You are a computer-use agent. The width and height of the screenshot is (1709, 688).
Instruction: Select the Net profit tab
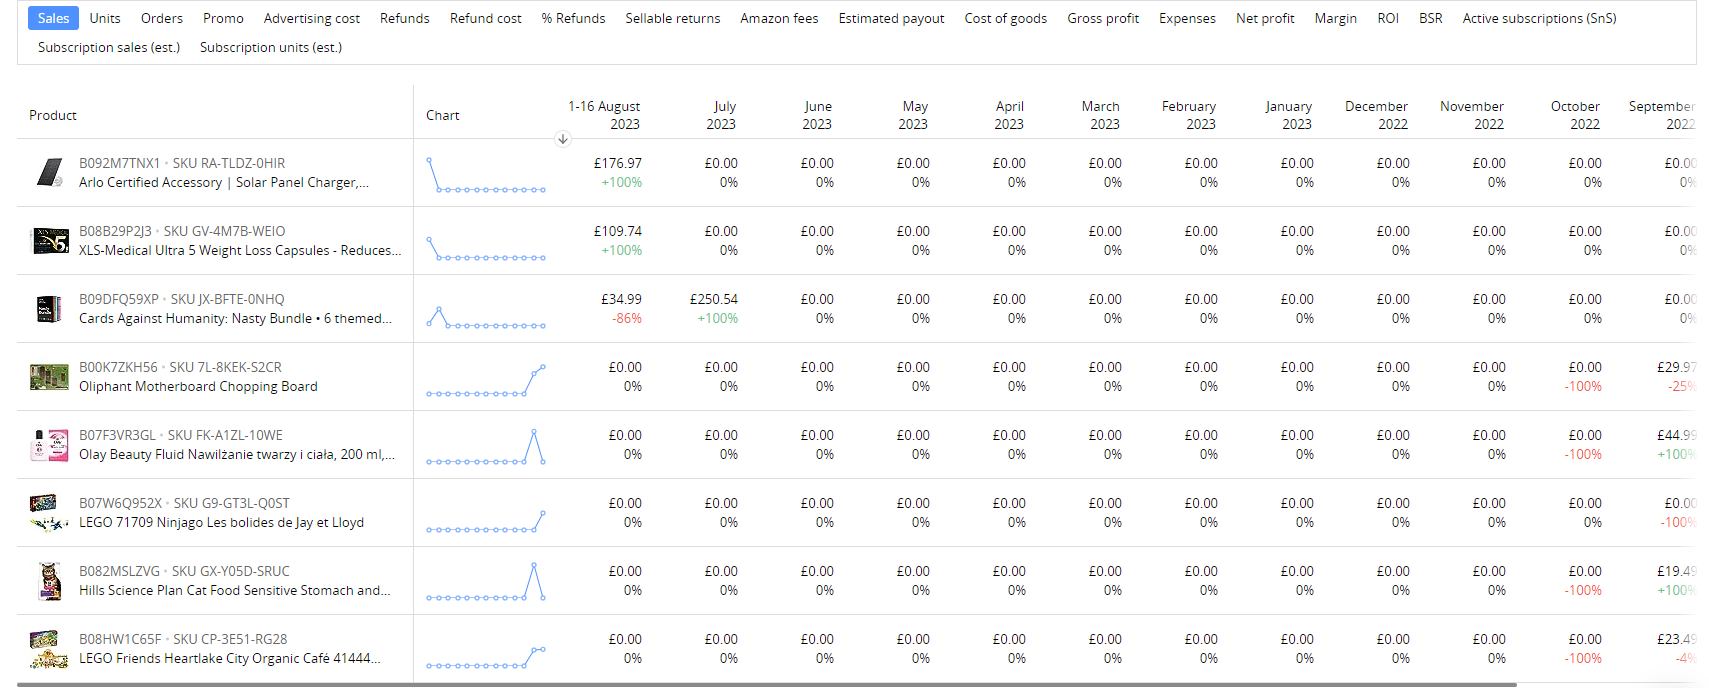1265,18
